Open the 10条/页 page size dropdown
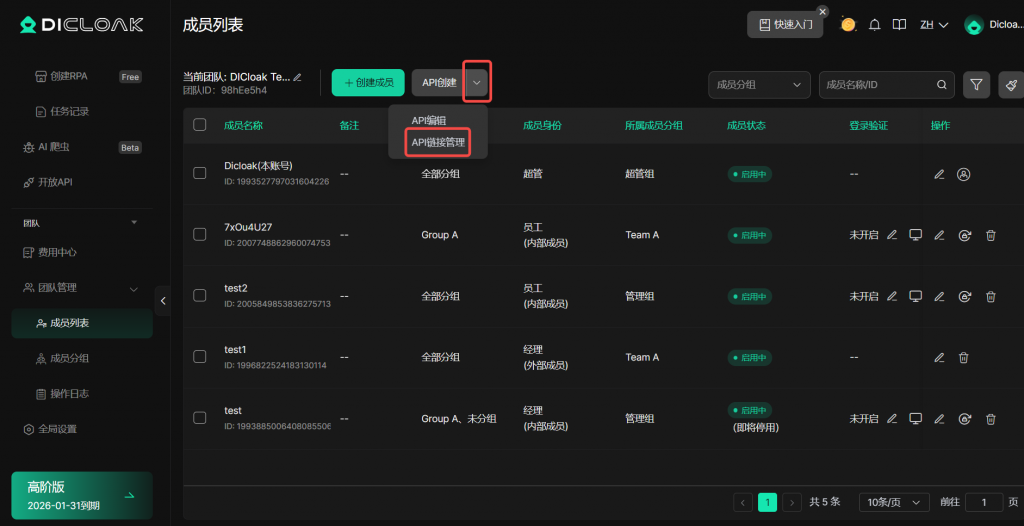Image resolution: width=1024 pixels, height=526 pixels. click(x=894, y=502)
